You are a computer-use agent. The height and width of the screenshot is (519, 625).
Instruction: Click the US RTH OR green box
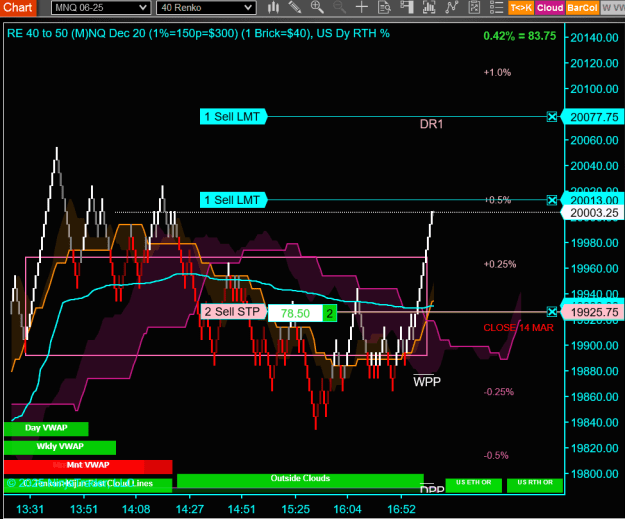point(535,485)
